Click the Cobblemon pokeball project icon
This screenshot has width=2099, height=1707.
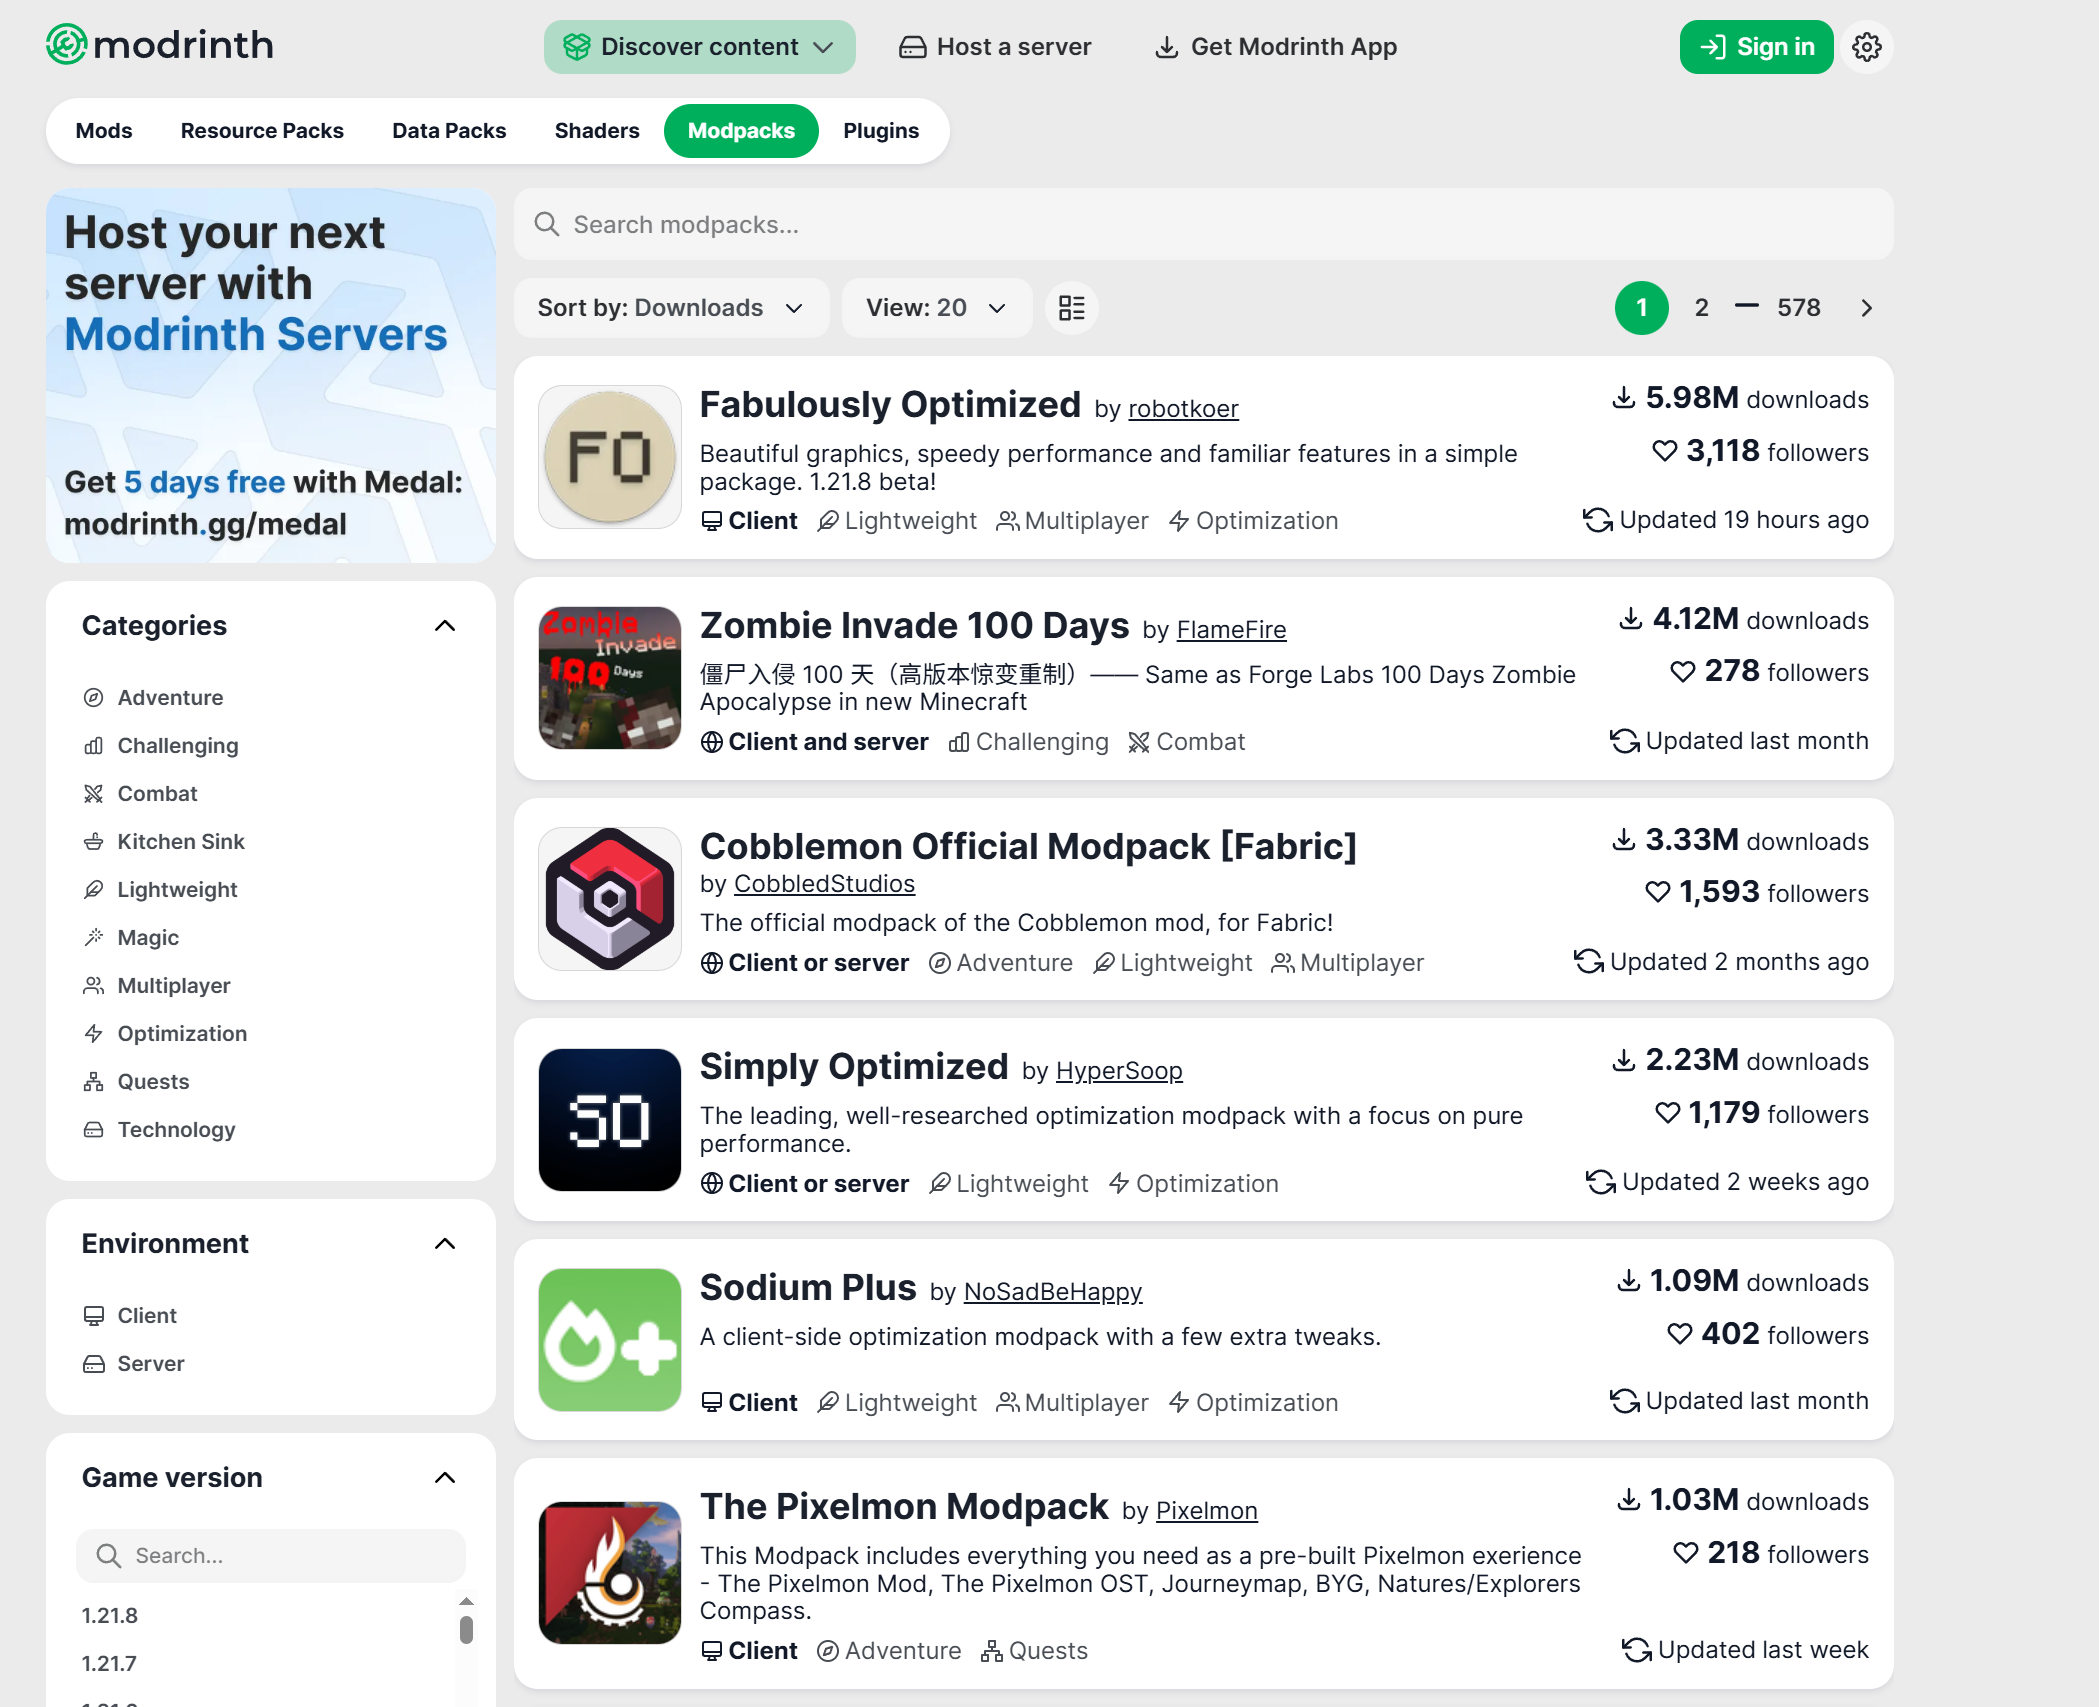click(610, 899)
